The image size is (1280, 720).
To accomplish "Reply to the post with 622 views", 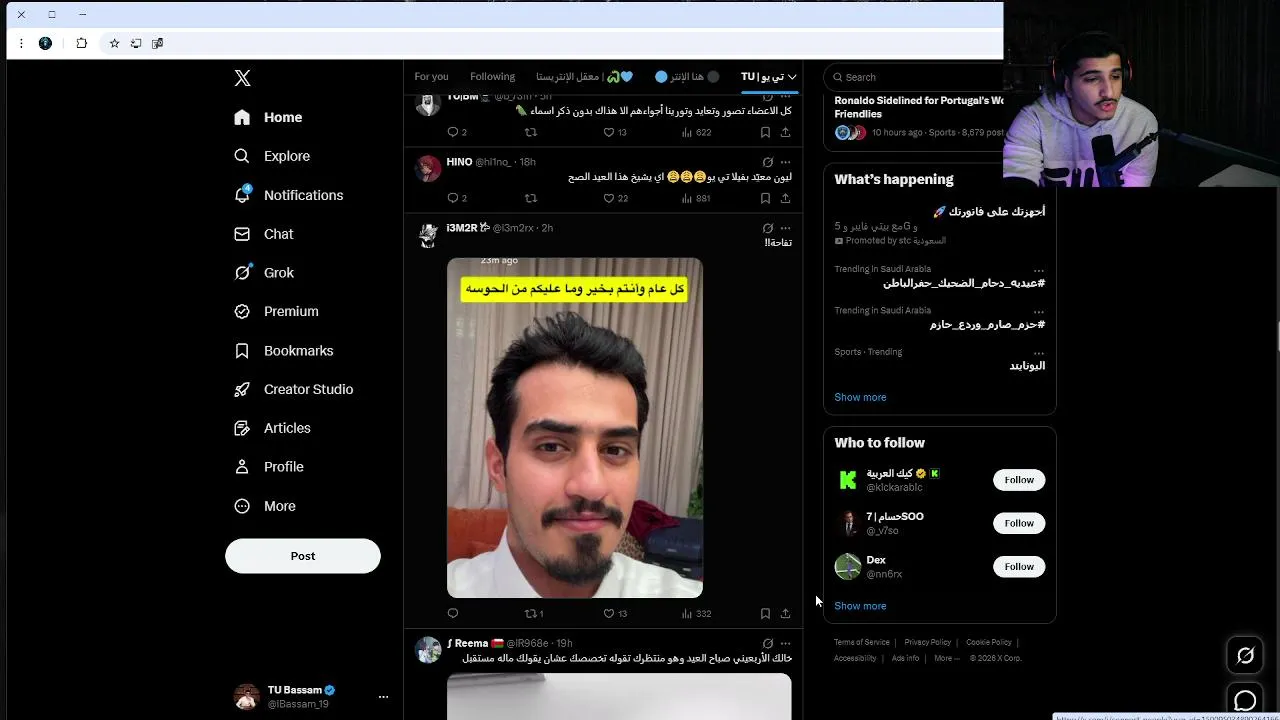I will [456, 132].
